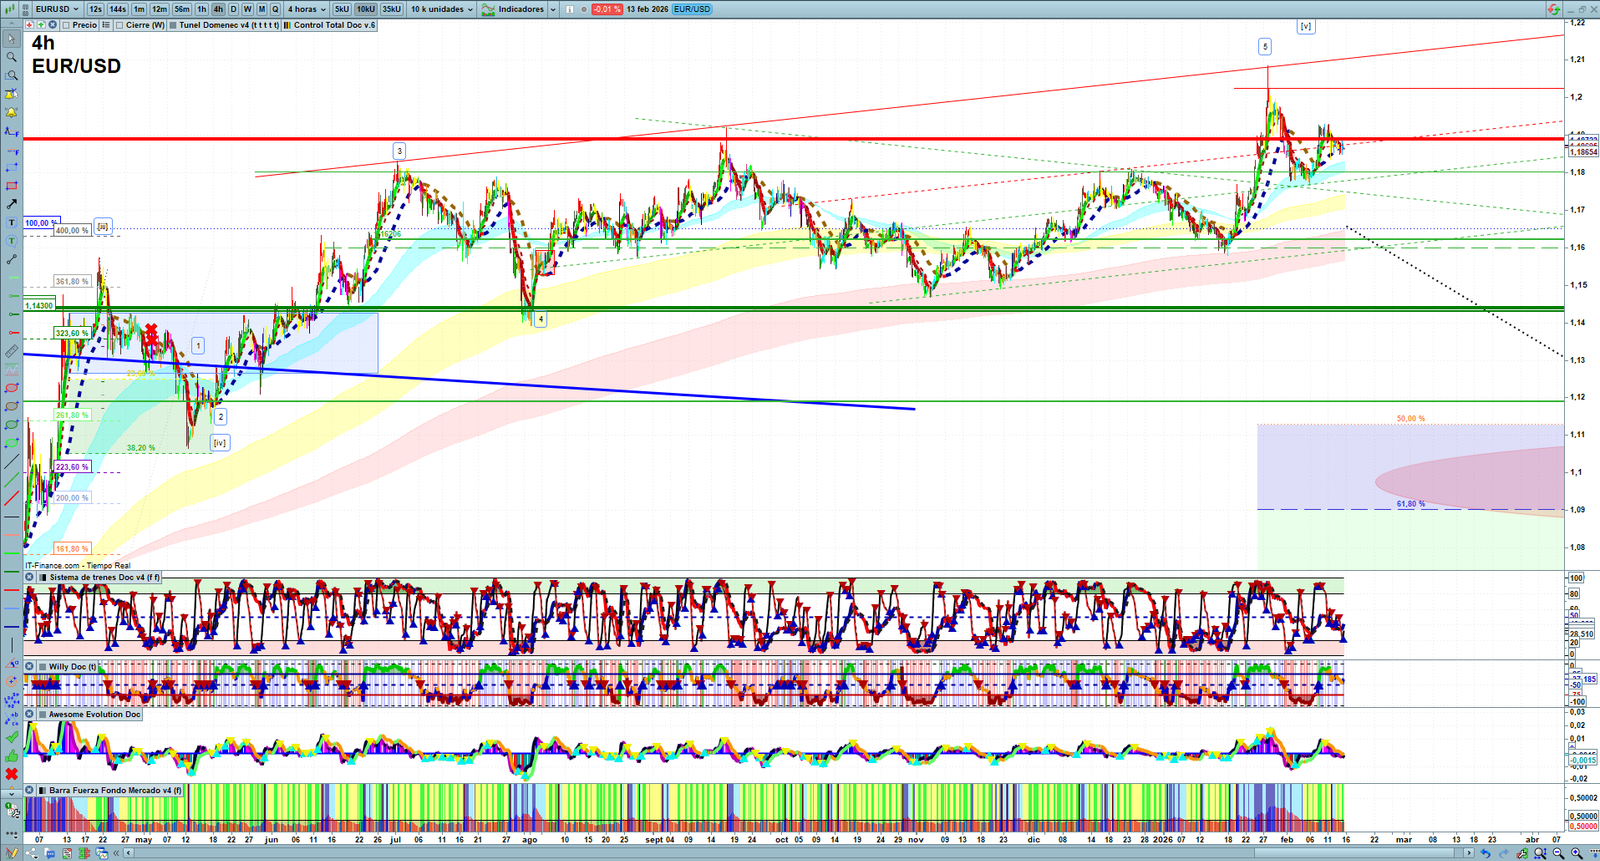
Task: Toggle the 5kU units button
Action: (x=342, y=9)
